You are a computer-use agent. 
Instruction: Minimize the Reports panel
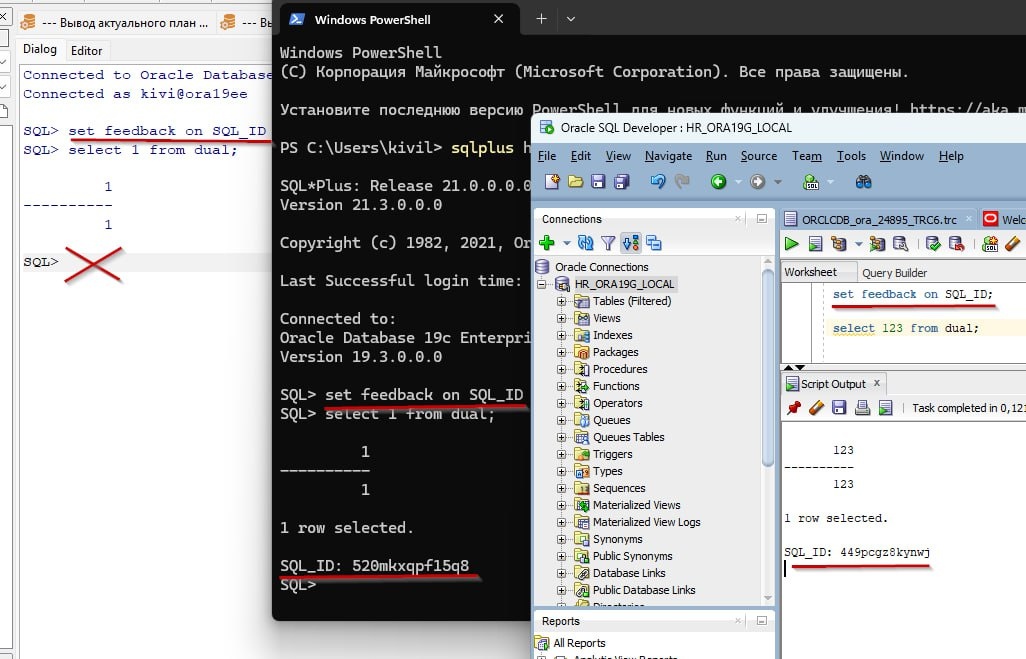pyautogui.click(x=762, y=620)
